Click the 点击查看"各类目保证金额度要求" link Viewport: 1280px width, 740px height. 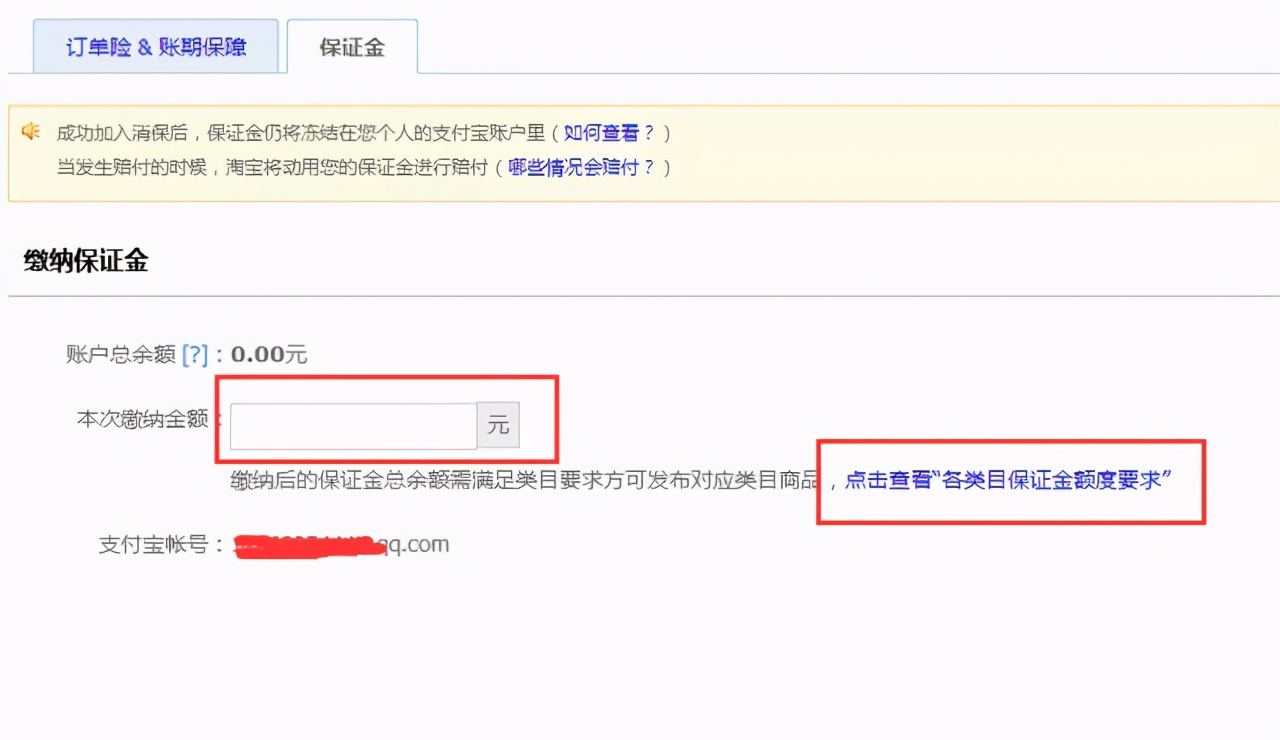[1008, 480]
